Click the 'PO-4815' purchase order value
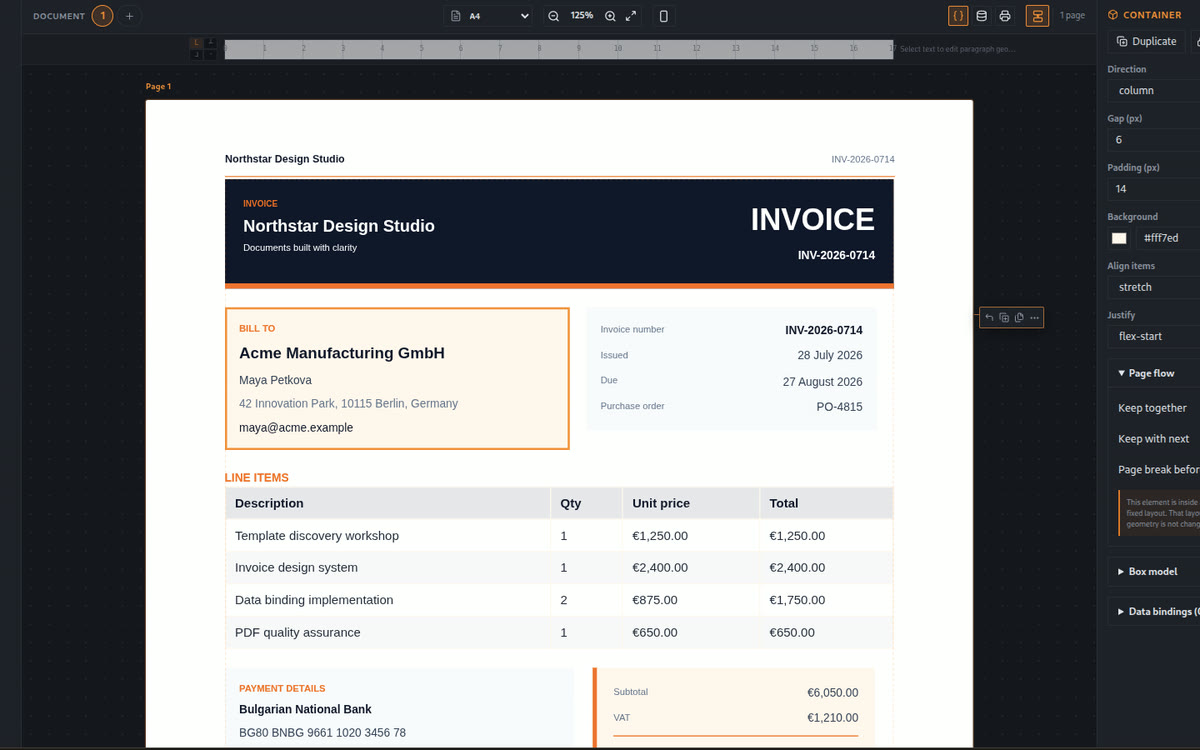Screen dimensions: 1200x750 840,407
